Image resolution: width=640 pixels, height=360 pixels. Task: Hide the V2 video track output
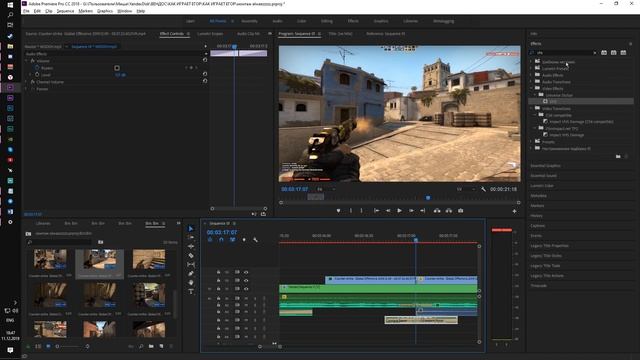(246, 280)
